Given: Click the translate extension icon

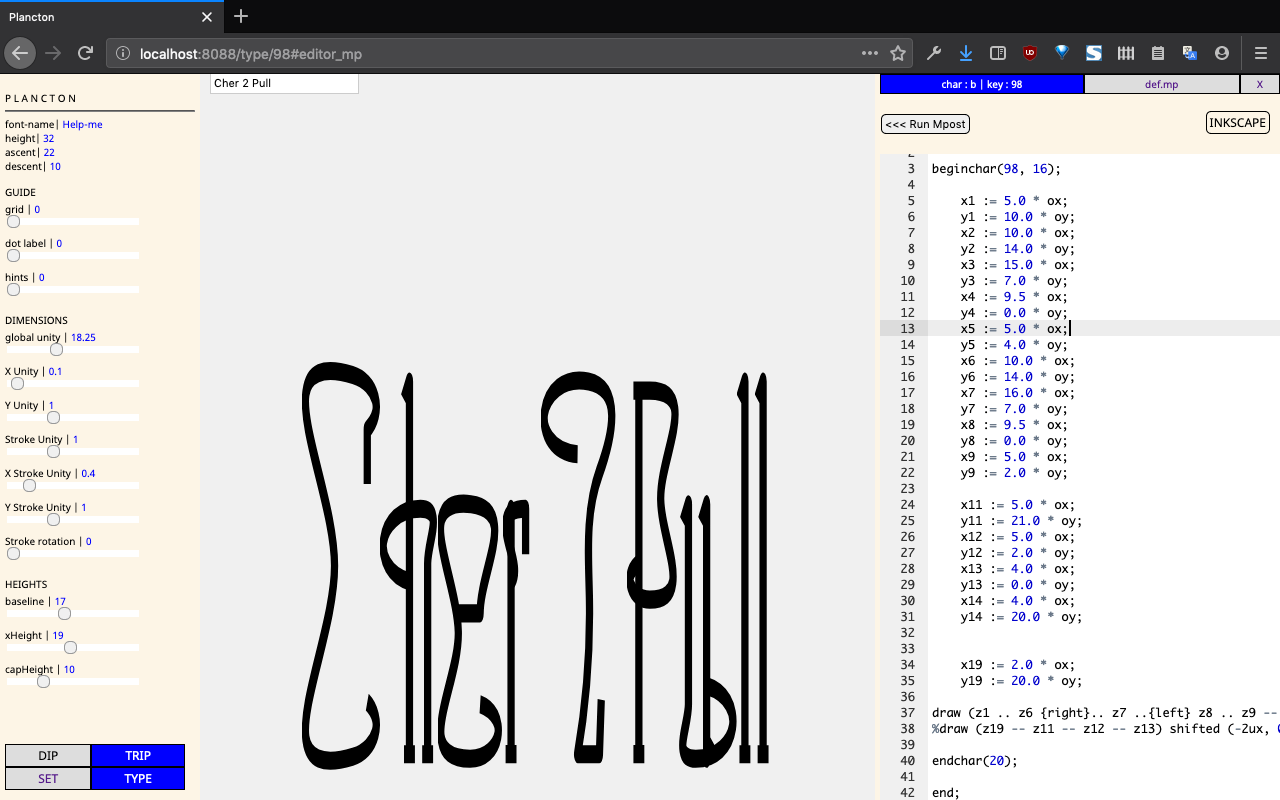Looking at the screenshot, I should point(1189,53).
